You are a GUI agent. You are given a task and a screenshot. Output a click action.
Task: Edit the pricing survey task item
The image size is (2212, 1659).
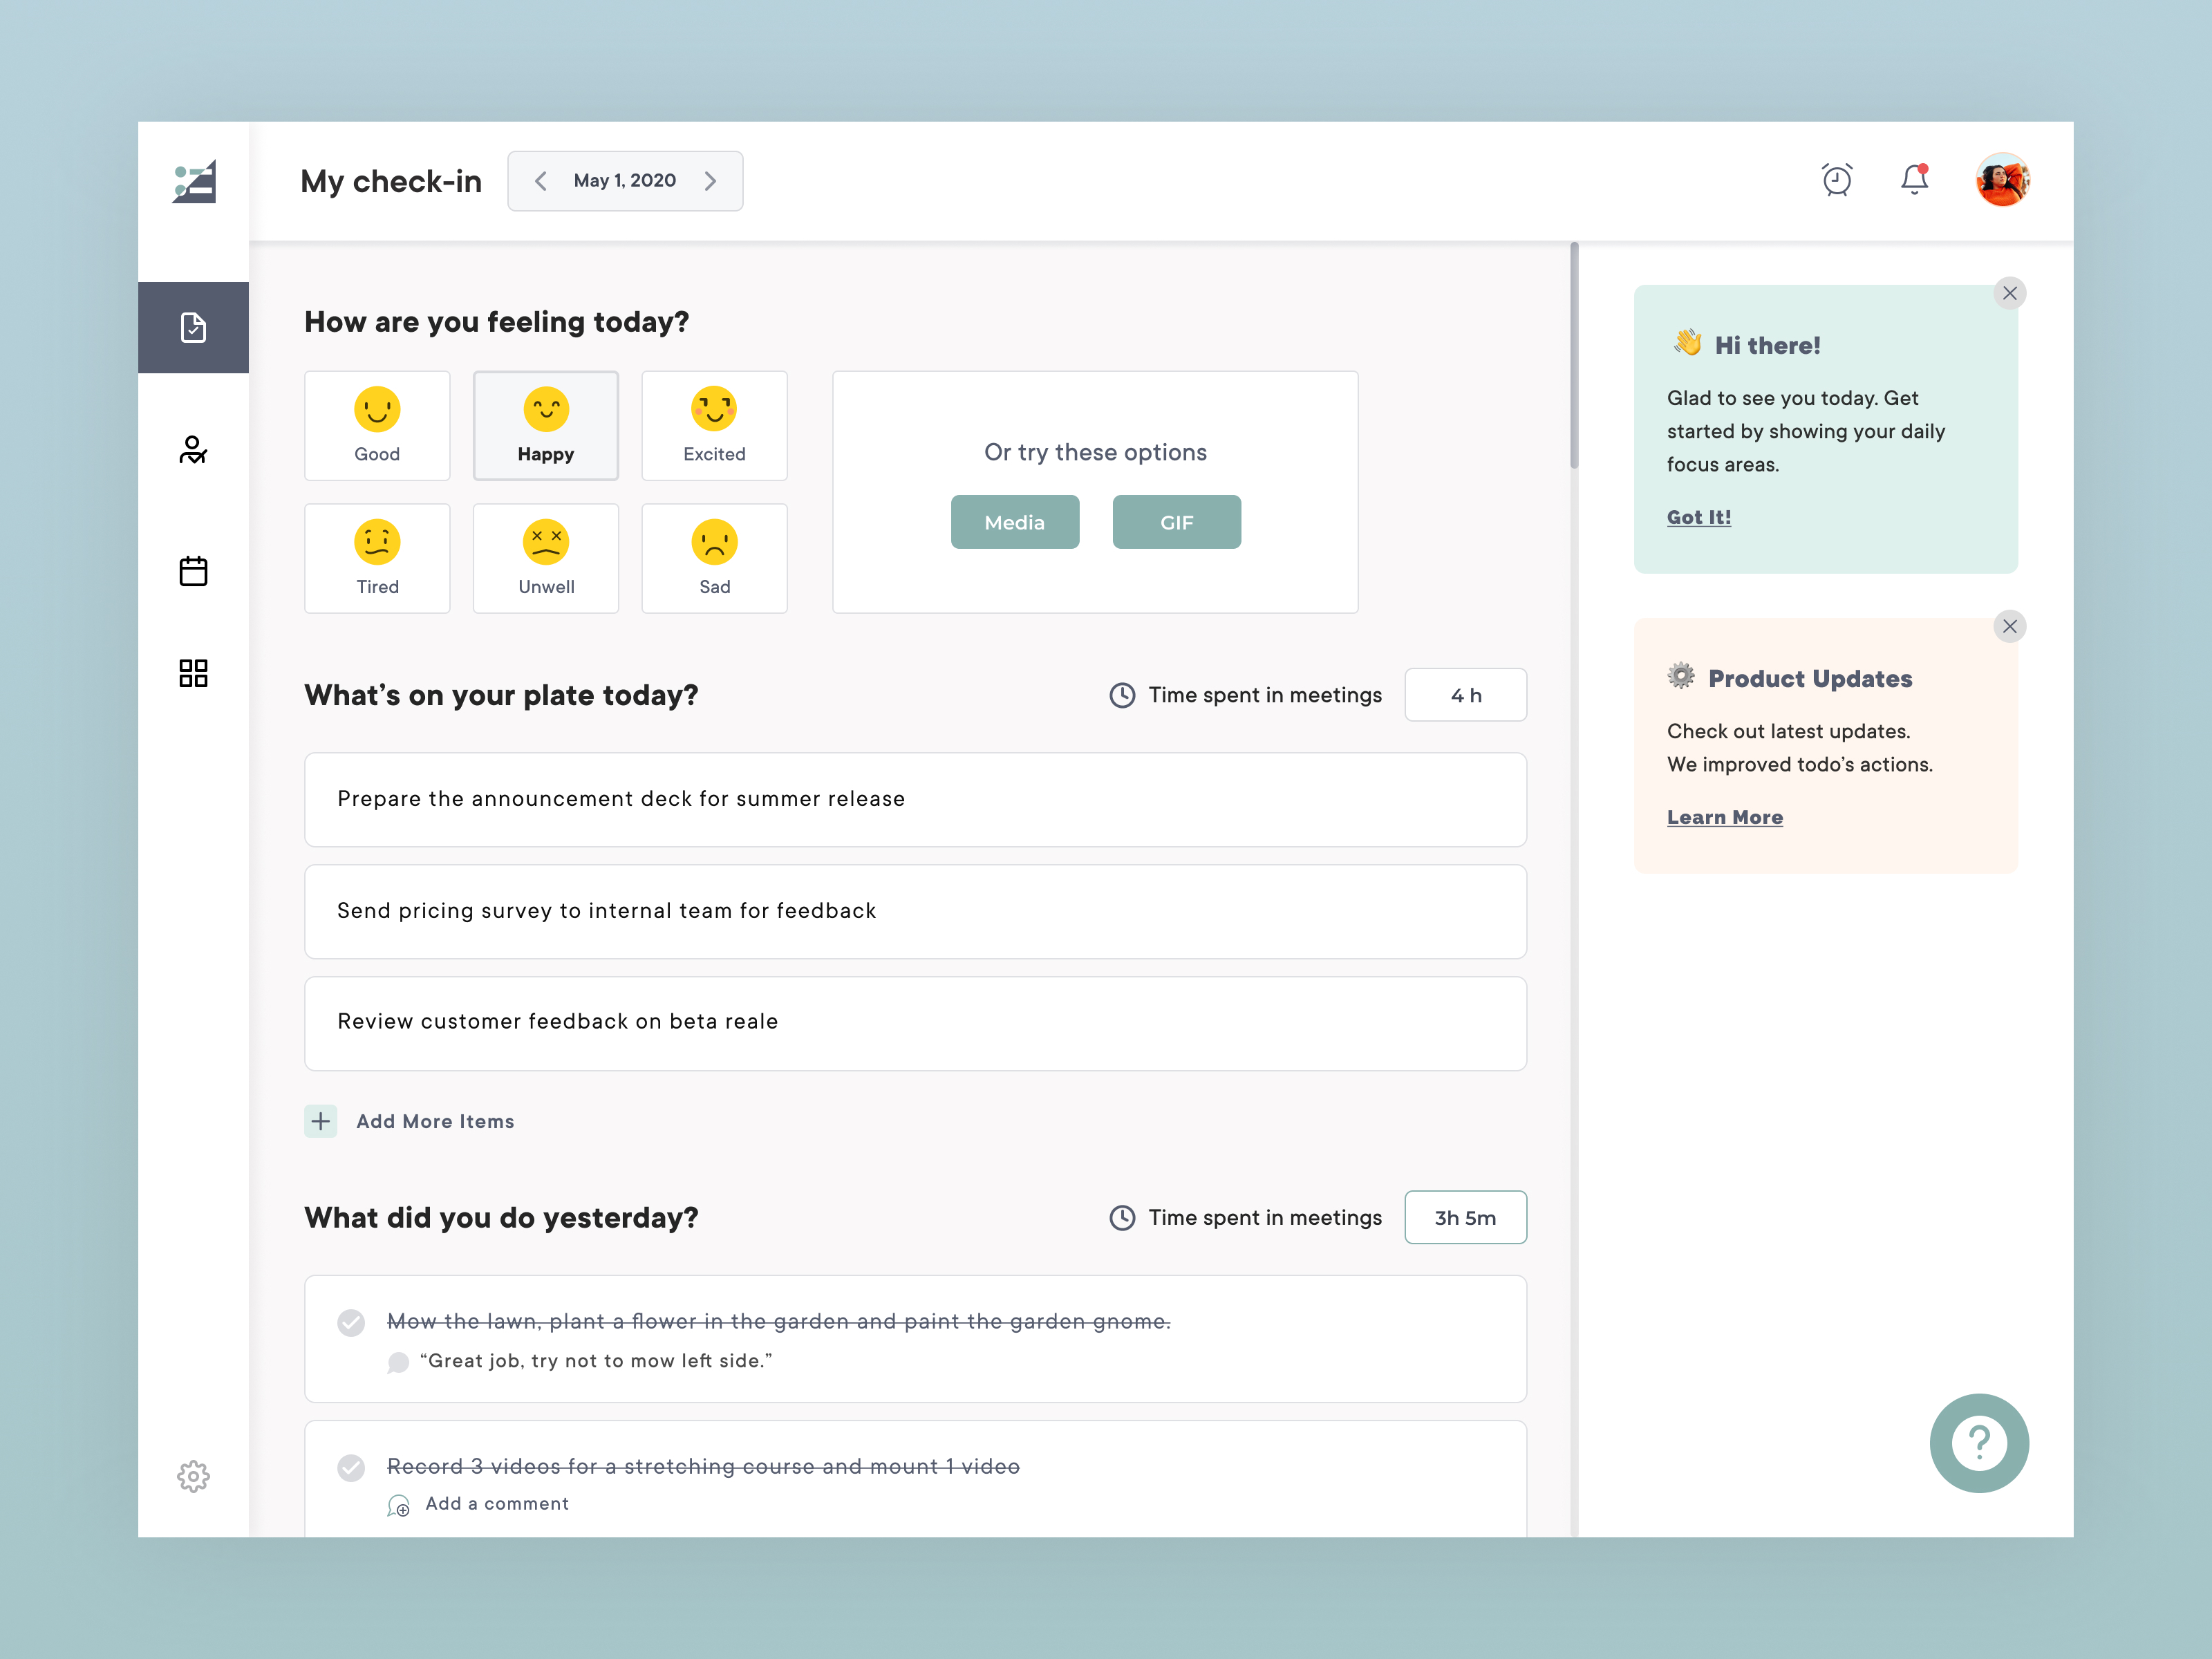[x=915, y=912]
